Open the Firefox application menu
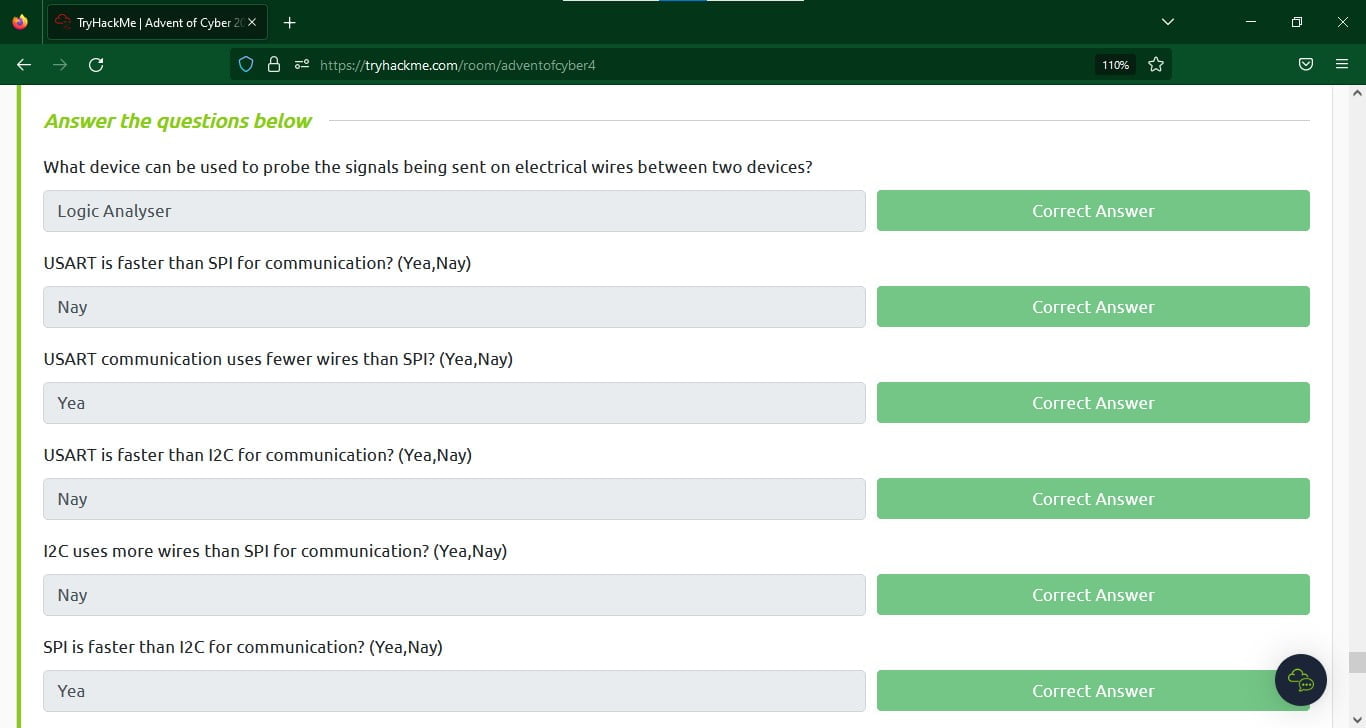1366x728 pixels. pos(1342,65)
